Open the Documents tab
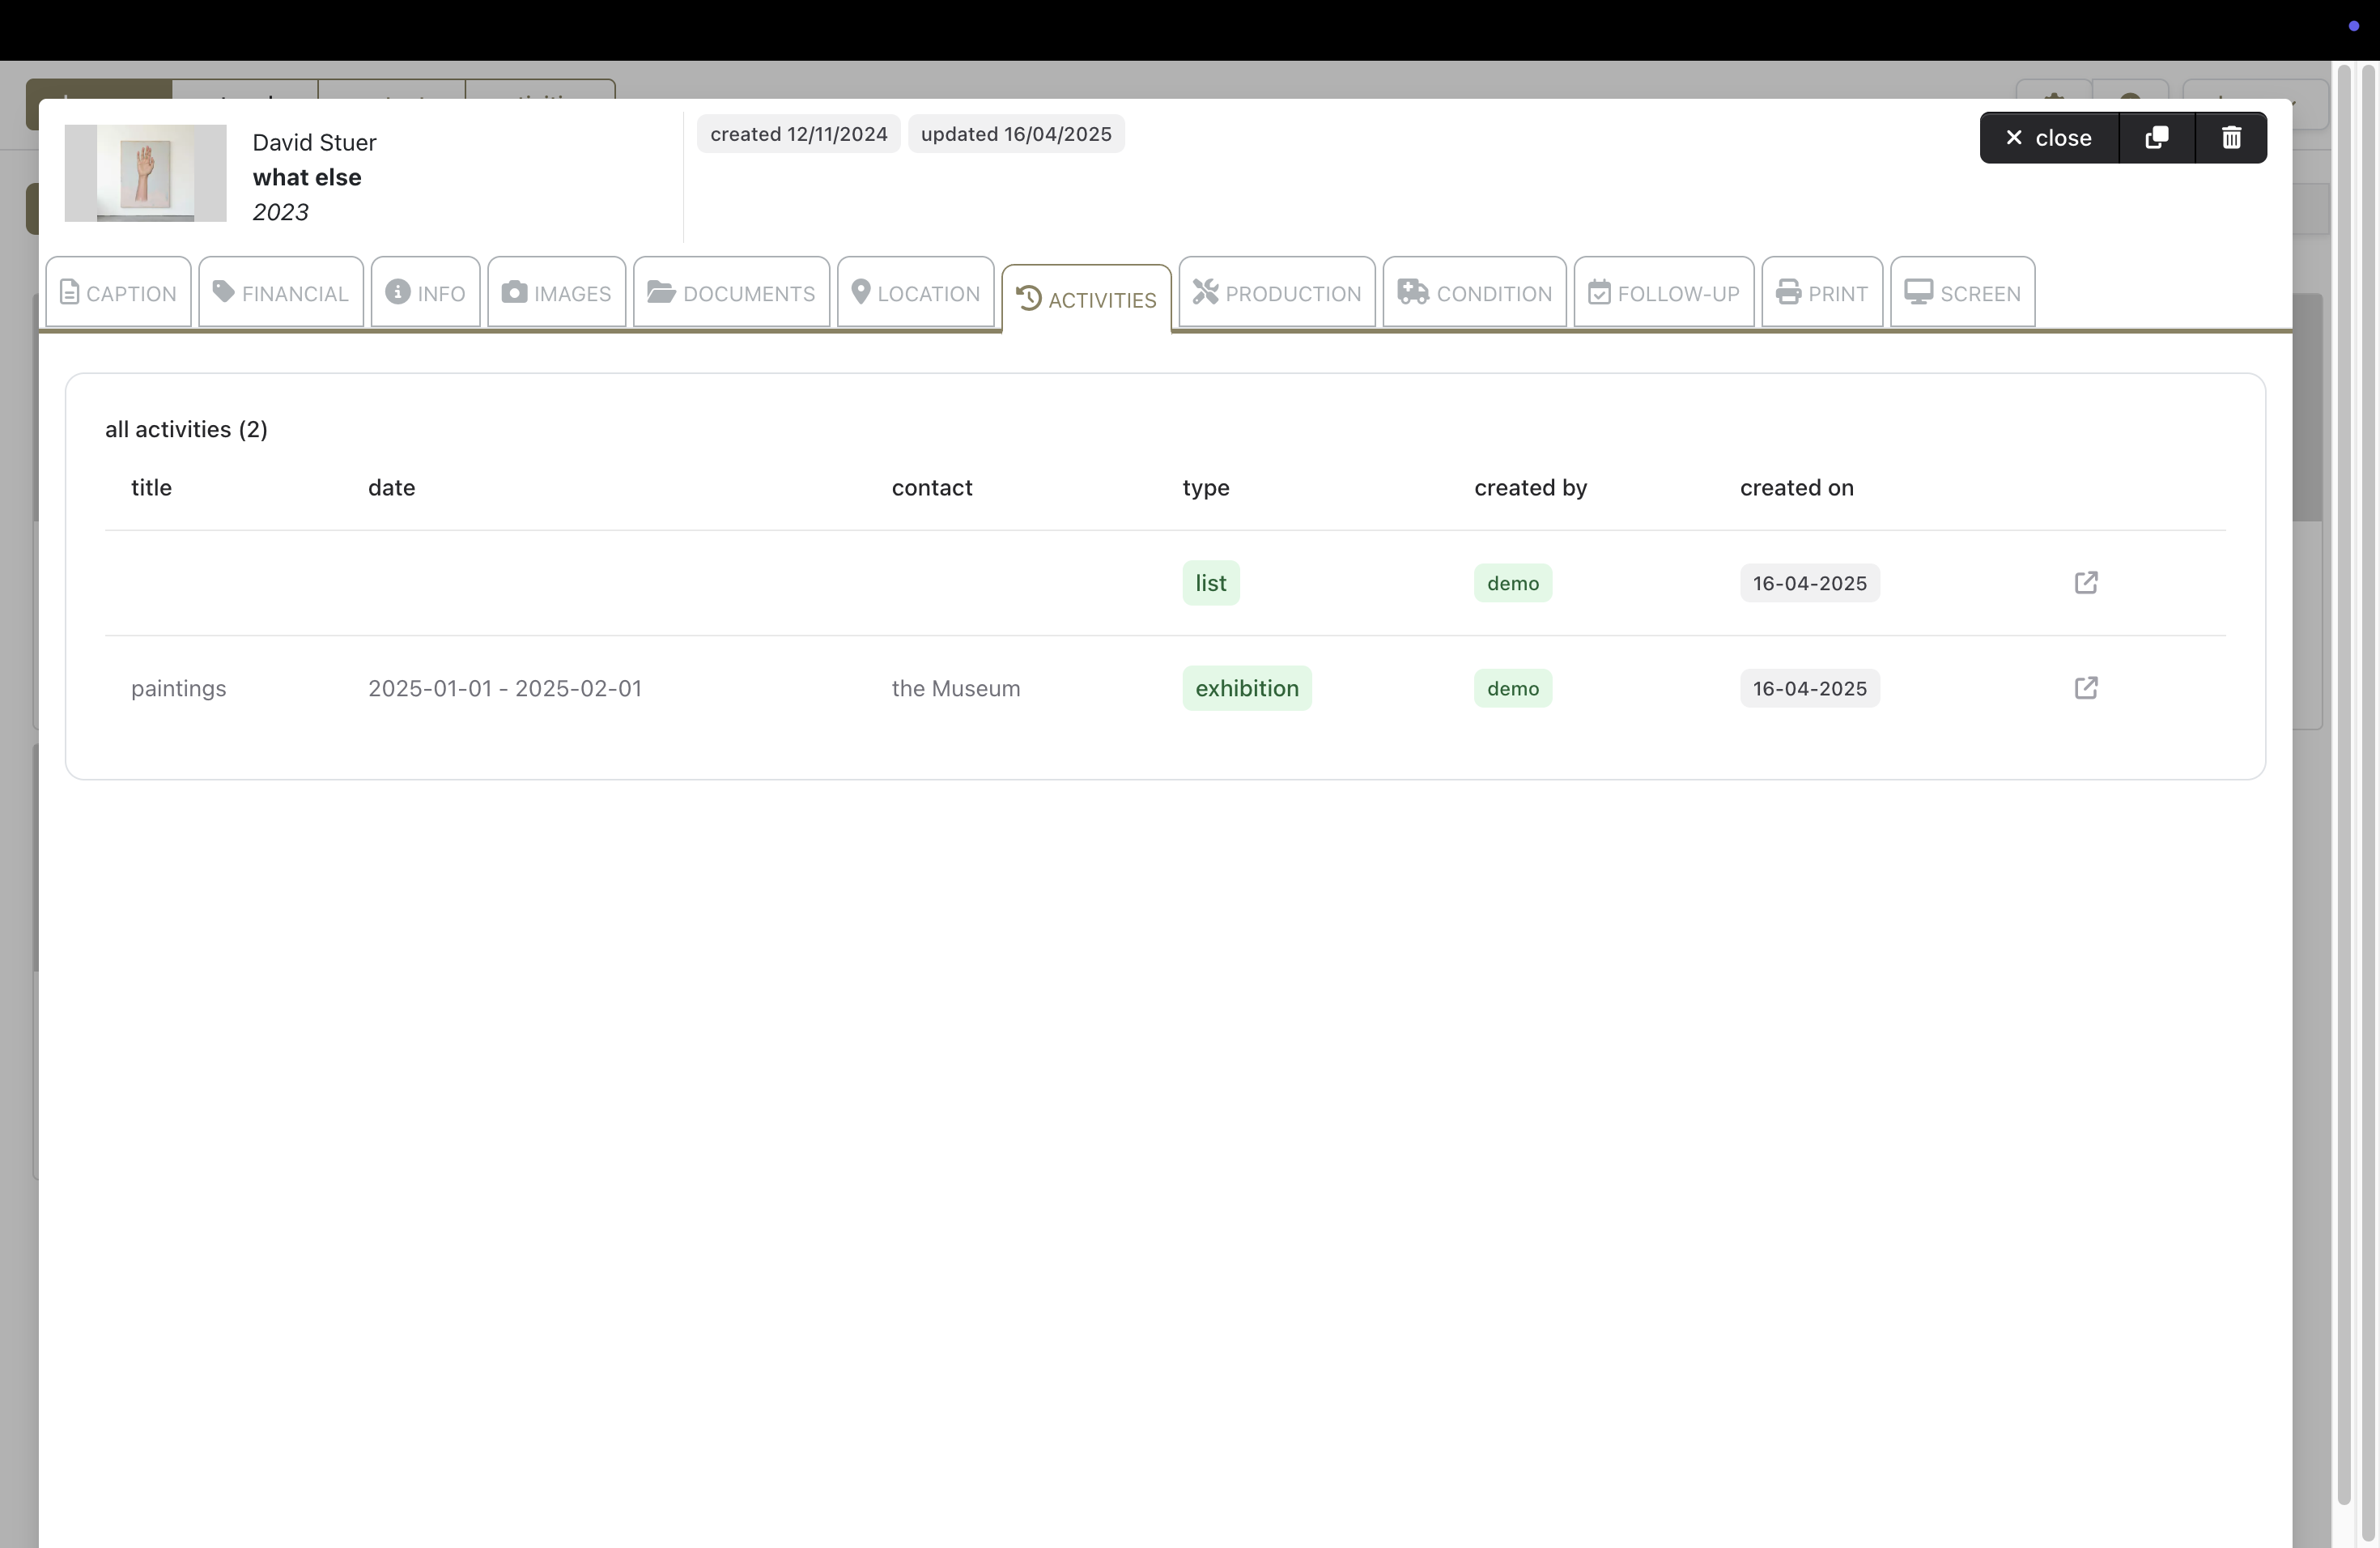 732,292
